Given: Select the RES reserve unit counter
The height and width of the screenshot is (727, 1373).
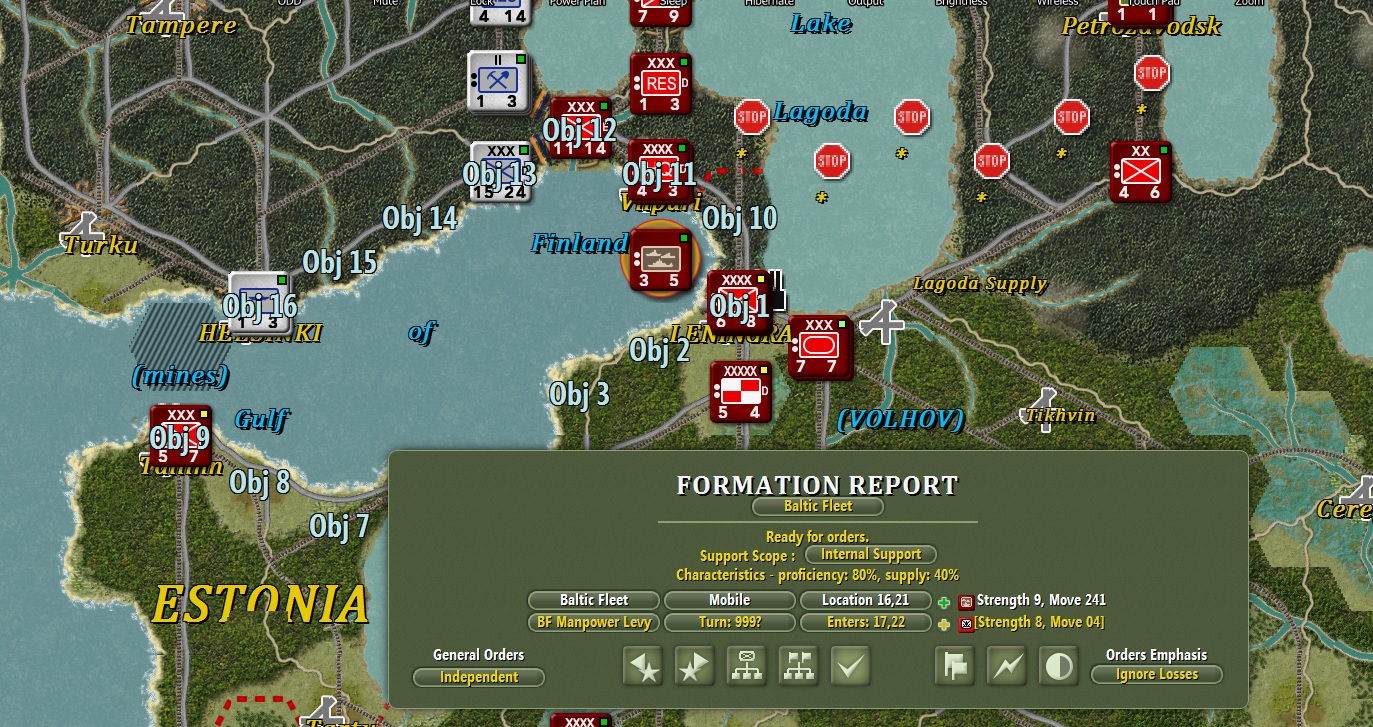Looking at the screenshot, I should point(661,83).
